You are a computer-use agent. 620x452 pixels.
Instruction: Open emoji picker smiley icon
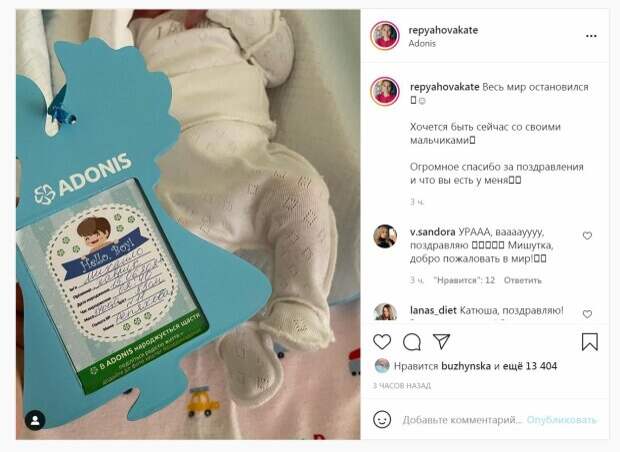[382, 420]
